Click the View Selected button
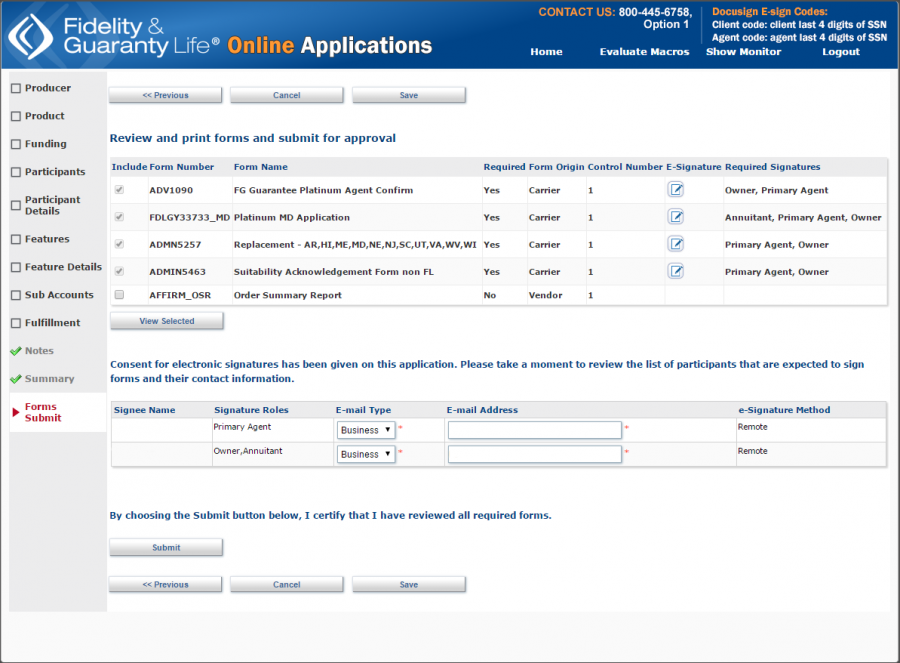900x663 pixels. (x=166, y=321)
